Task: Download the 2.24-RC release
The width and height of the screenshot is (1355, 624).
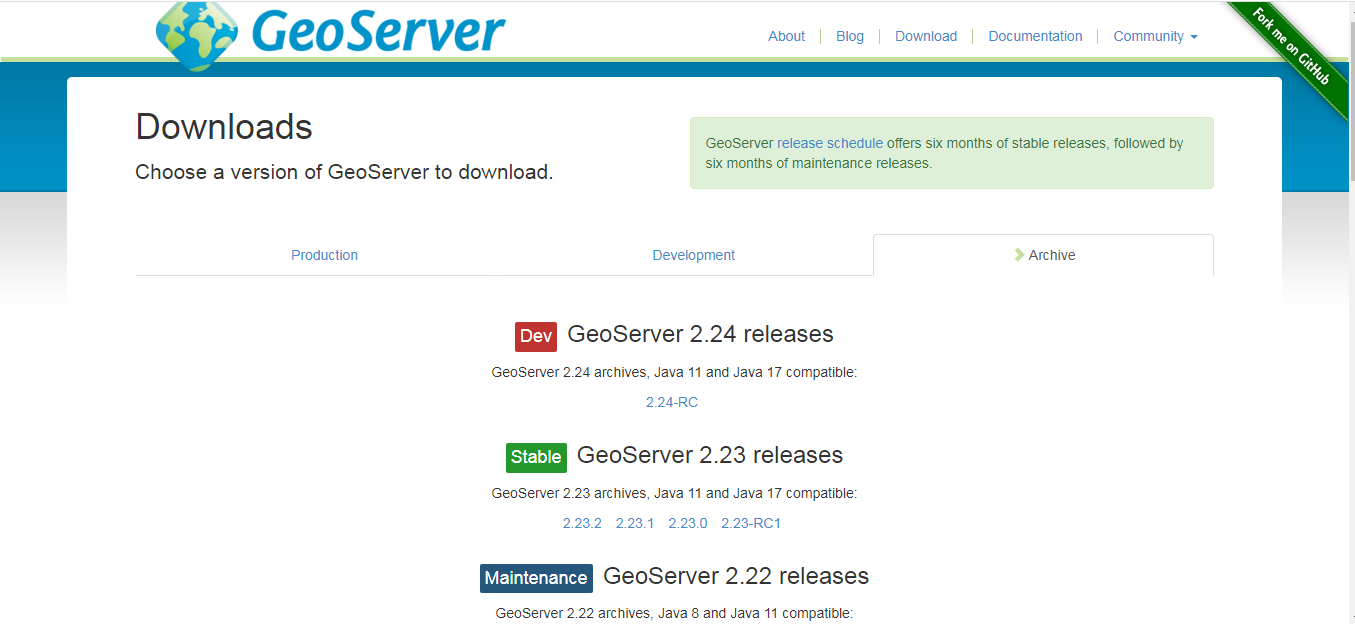Action: point(672,402)
